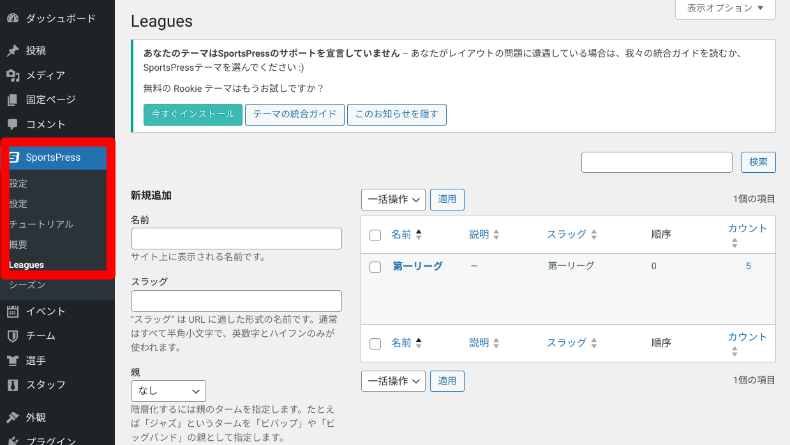Screen dimensions: 790x445
Task: Click the plugin icon beside プラグイン
Action: [x=13, y=441]
